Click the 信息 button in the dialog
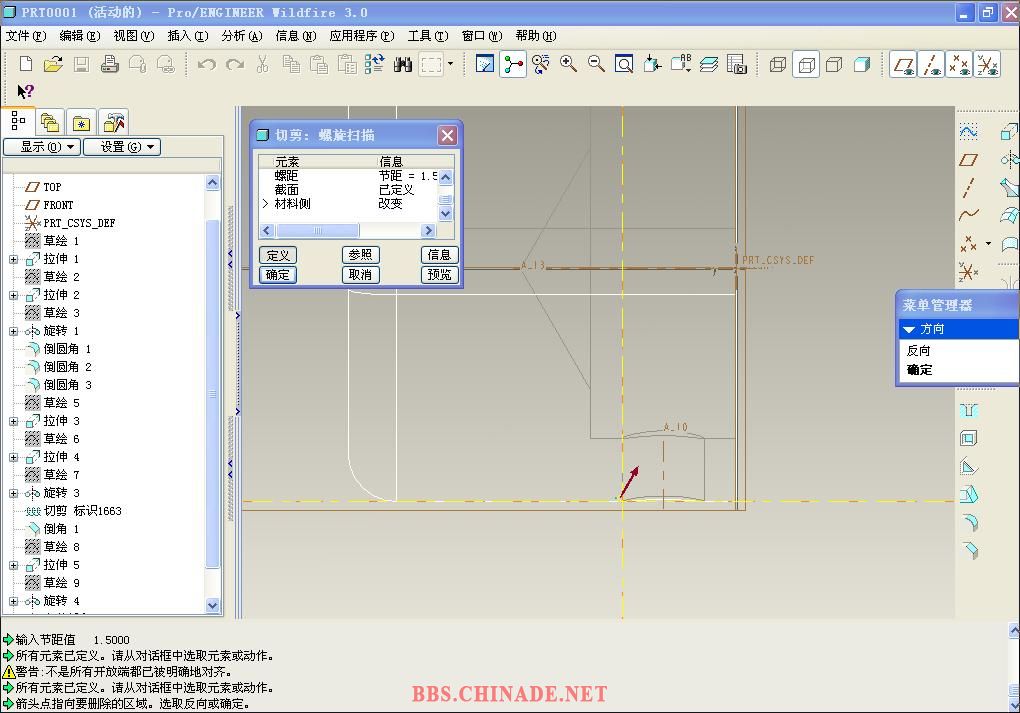The width and height of the screenshot is (1020, 713). (x=439, y=255)
